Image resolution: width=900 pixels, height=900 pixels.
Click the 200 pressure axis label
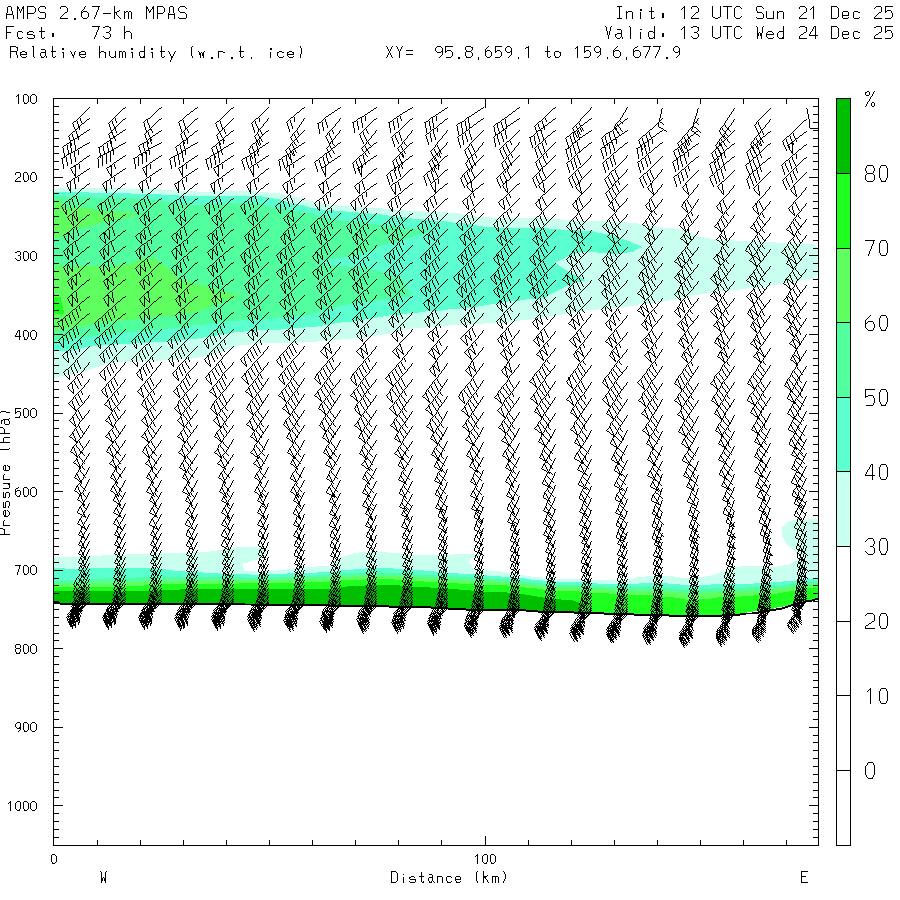[x=26, y=177]
